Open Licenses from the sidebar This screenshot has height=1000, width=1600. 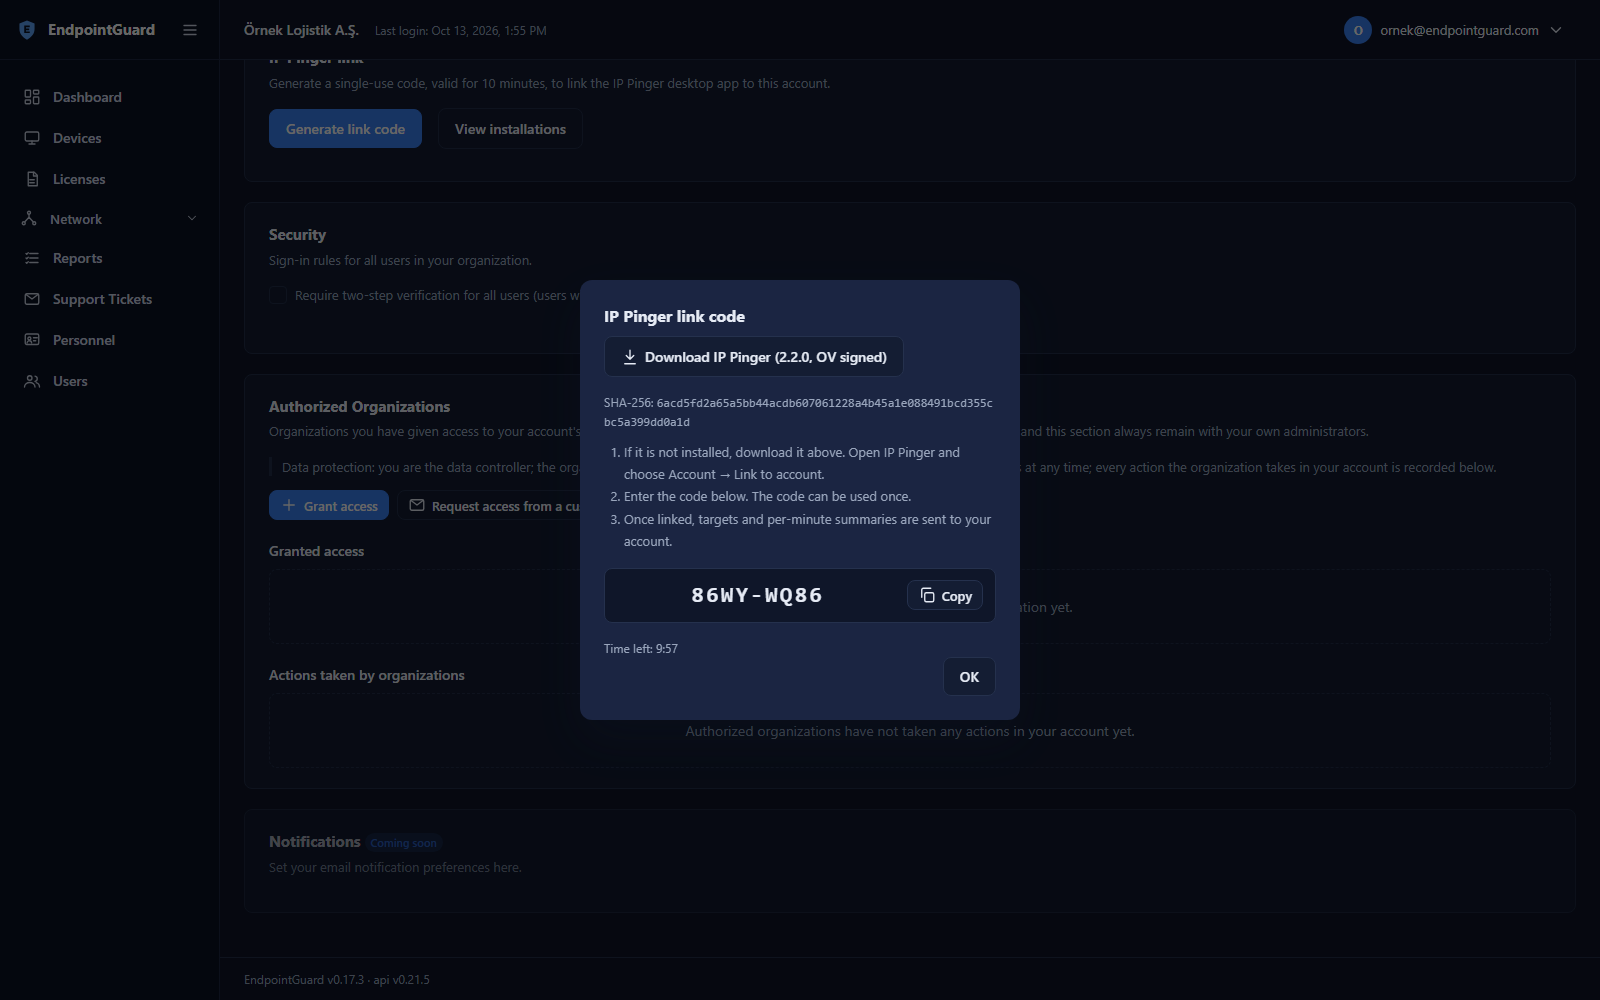[x=110, y=179]
